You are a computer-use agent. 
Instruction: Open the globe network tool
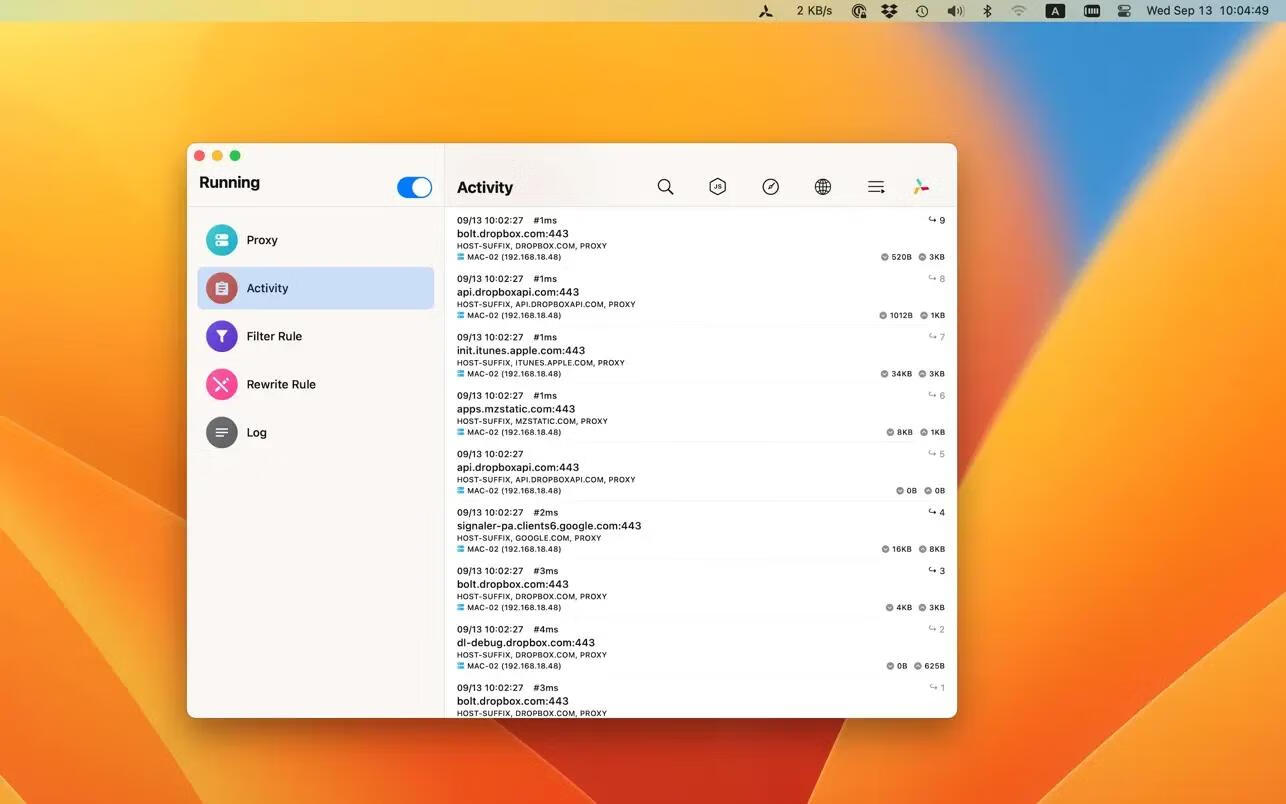(822, 186)
